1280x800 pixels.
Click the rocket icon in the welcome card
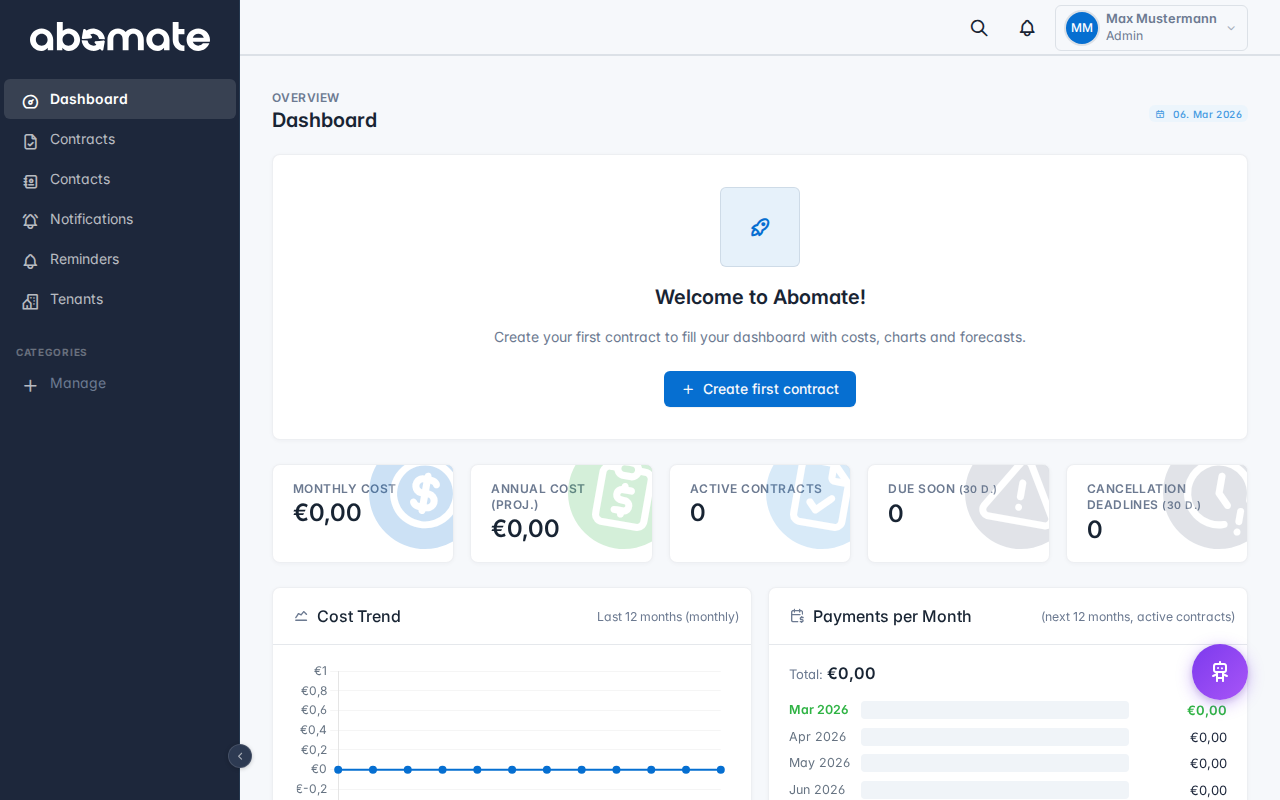click(x=759, y=226)
